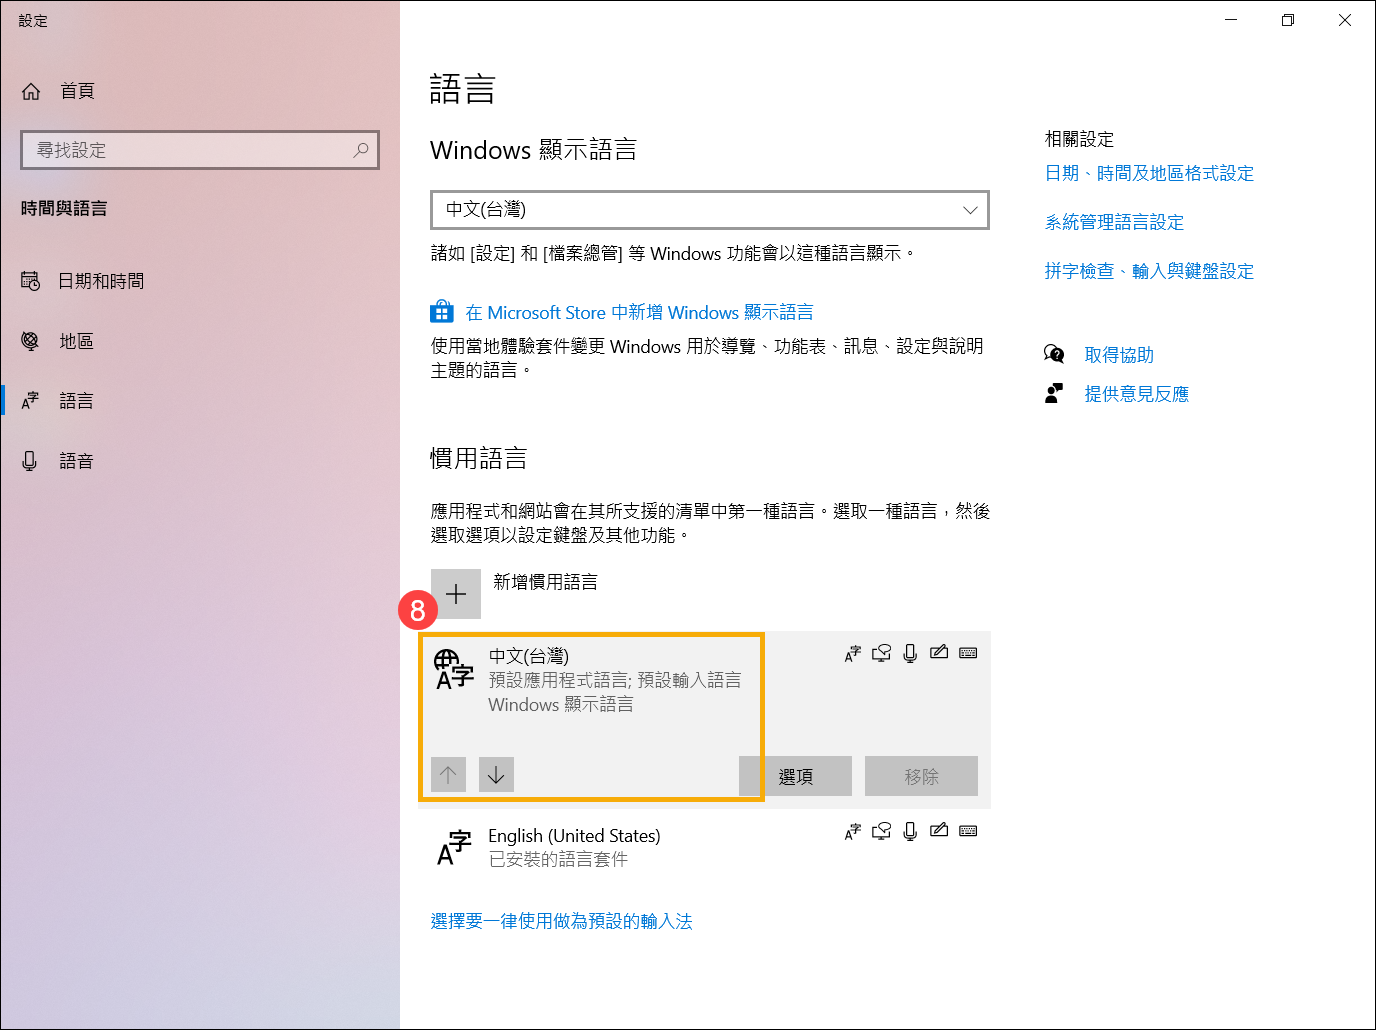The image size is (1376, 1030).
Task: Click the disabled up arrow for 中文(台灣)
Action: tap(448, 775)
